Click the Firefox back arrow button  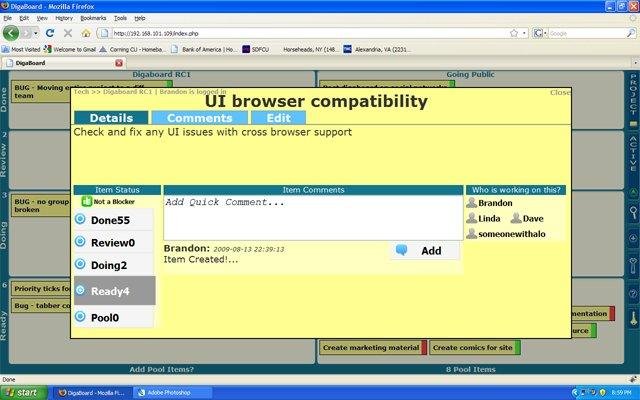(11, 33)
